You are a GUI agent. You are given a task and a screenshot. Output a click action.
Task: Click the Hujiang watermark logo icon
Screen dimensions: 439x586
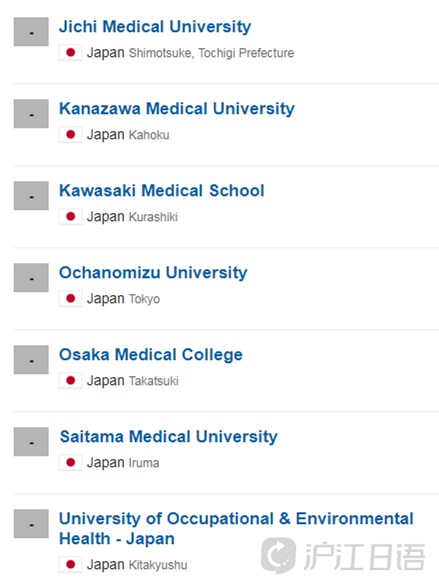point(279,555)
